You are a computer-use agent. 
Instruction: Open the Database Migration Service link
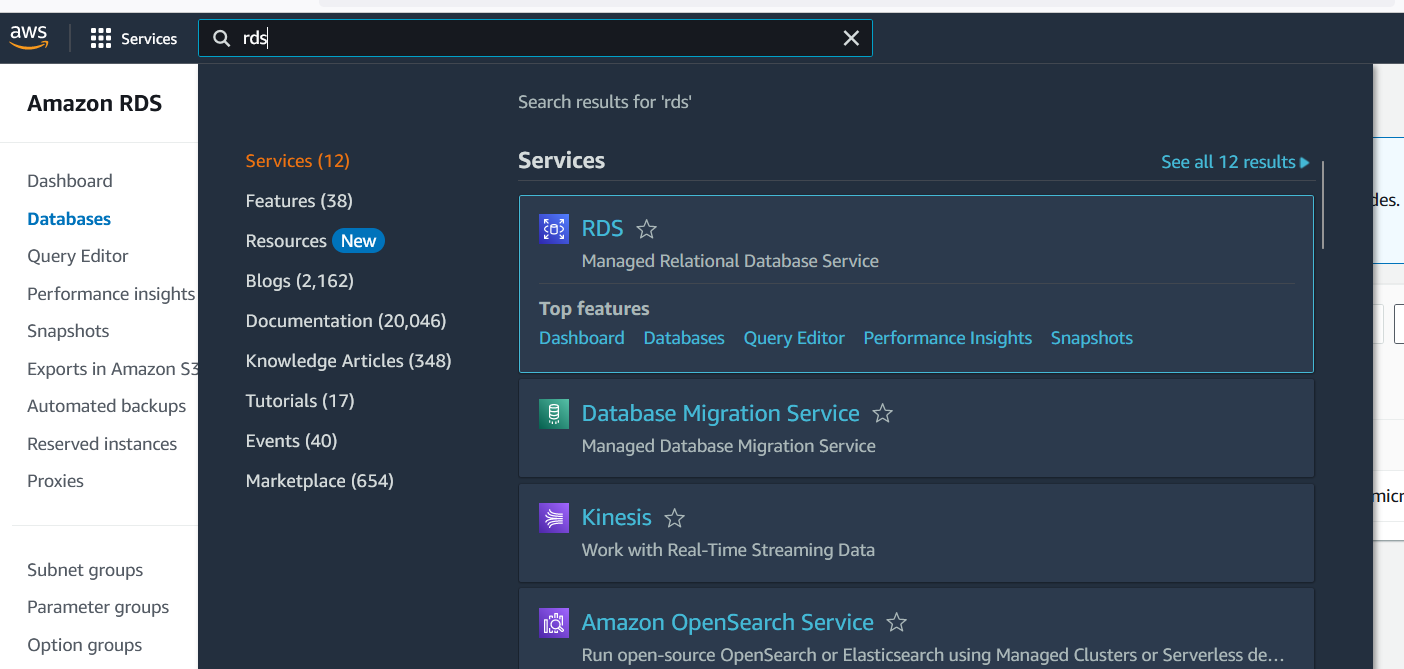[x=720, y=414]
